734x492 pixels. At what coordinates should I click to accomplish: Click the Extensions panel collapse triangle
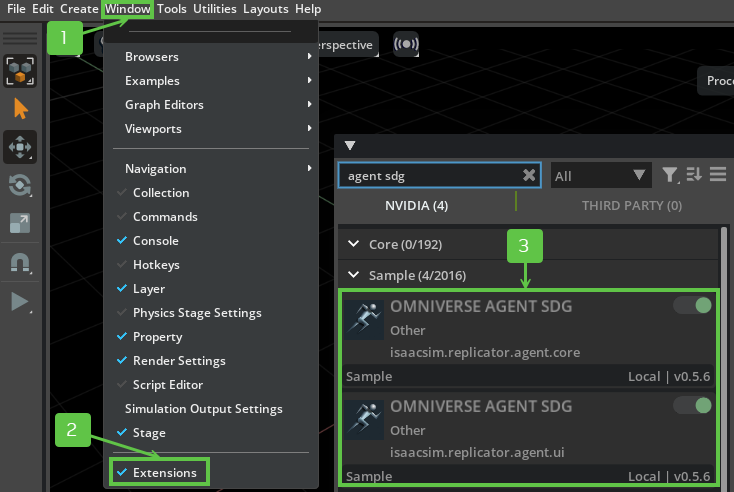(350, 146)
